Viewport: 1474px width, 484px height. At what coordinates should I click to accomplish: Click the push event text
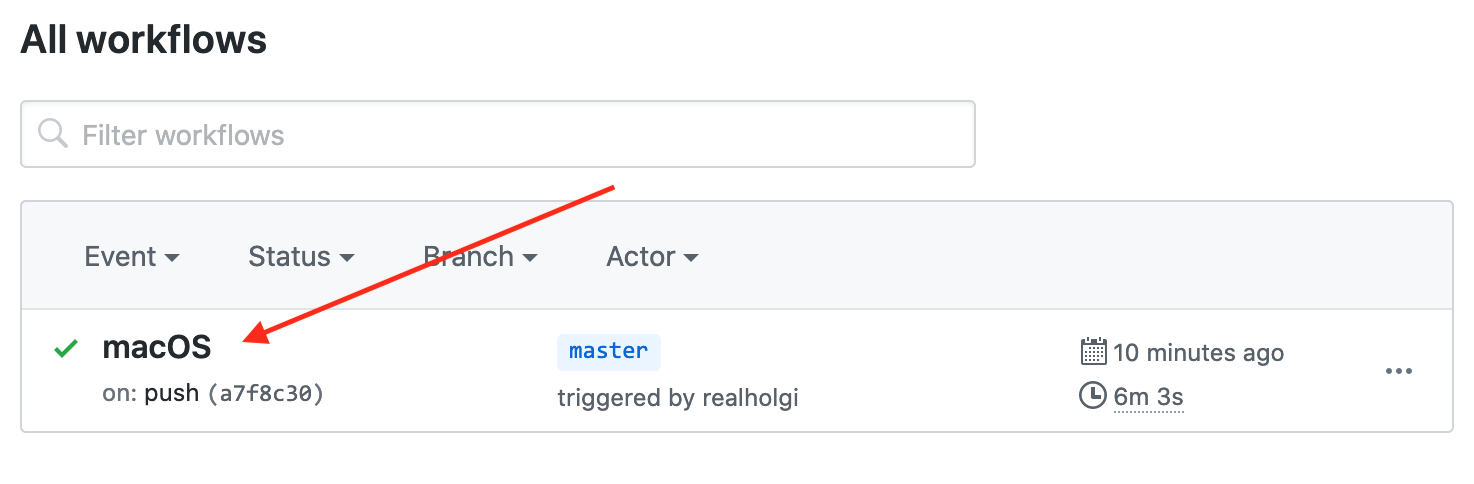point(172,394)
